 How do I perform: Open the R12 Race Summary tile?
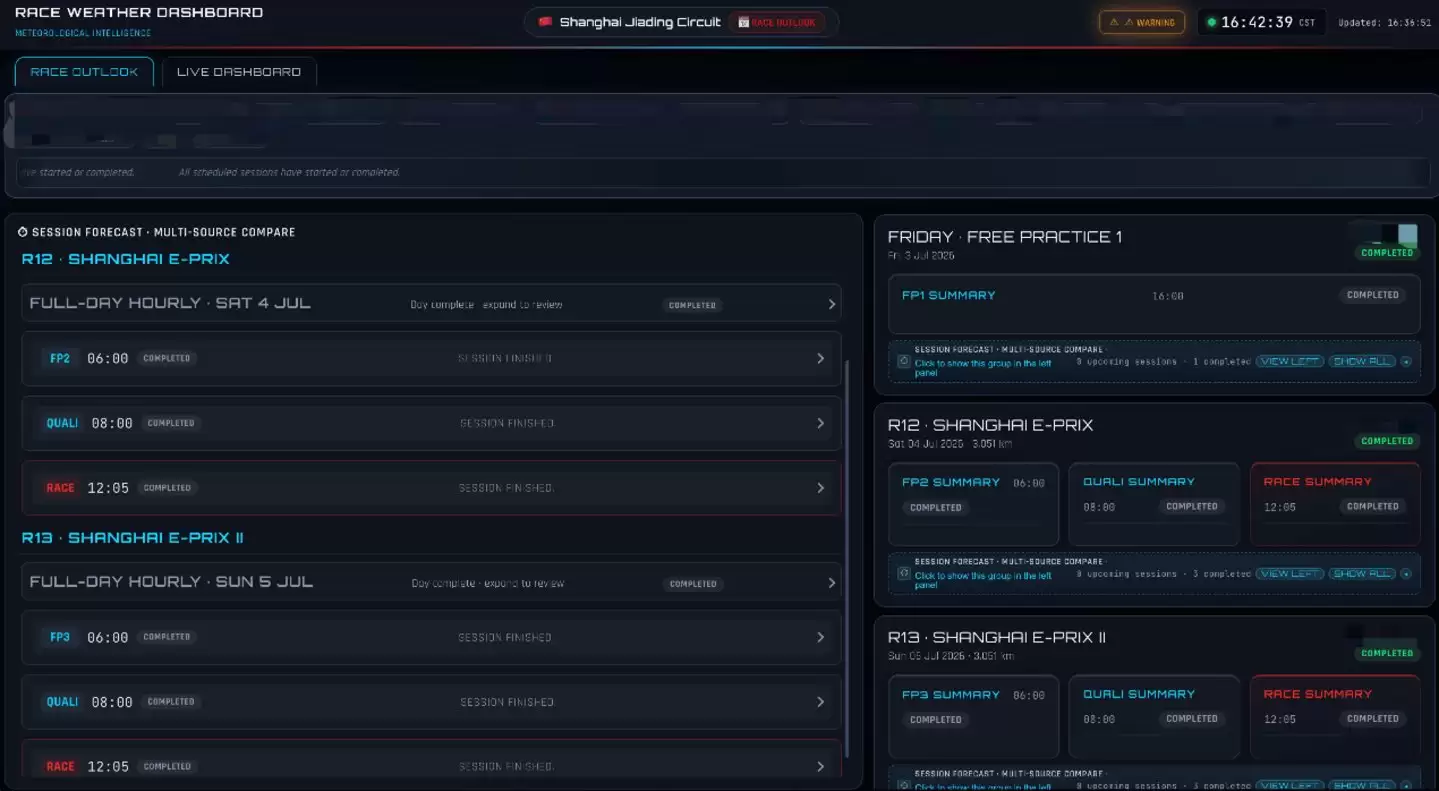point(1335,503)
